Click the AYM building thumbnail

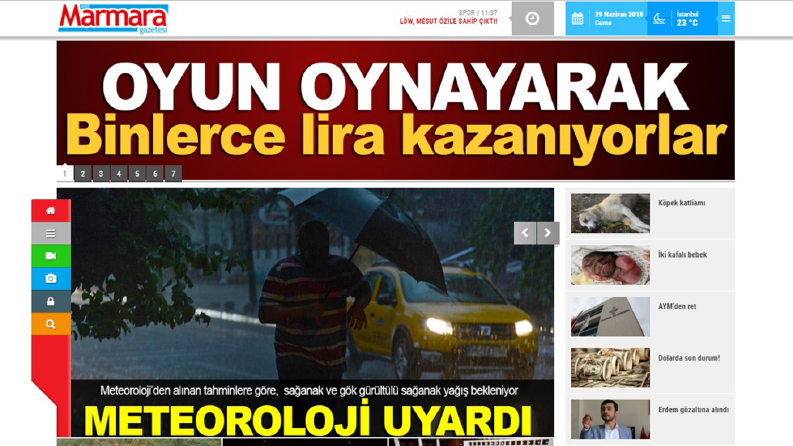click(610, 317)
